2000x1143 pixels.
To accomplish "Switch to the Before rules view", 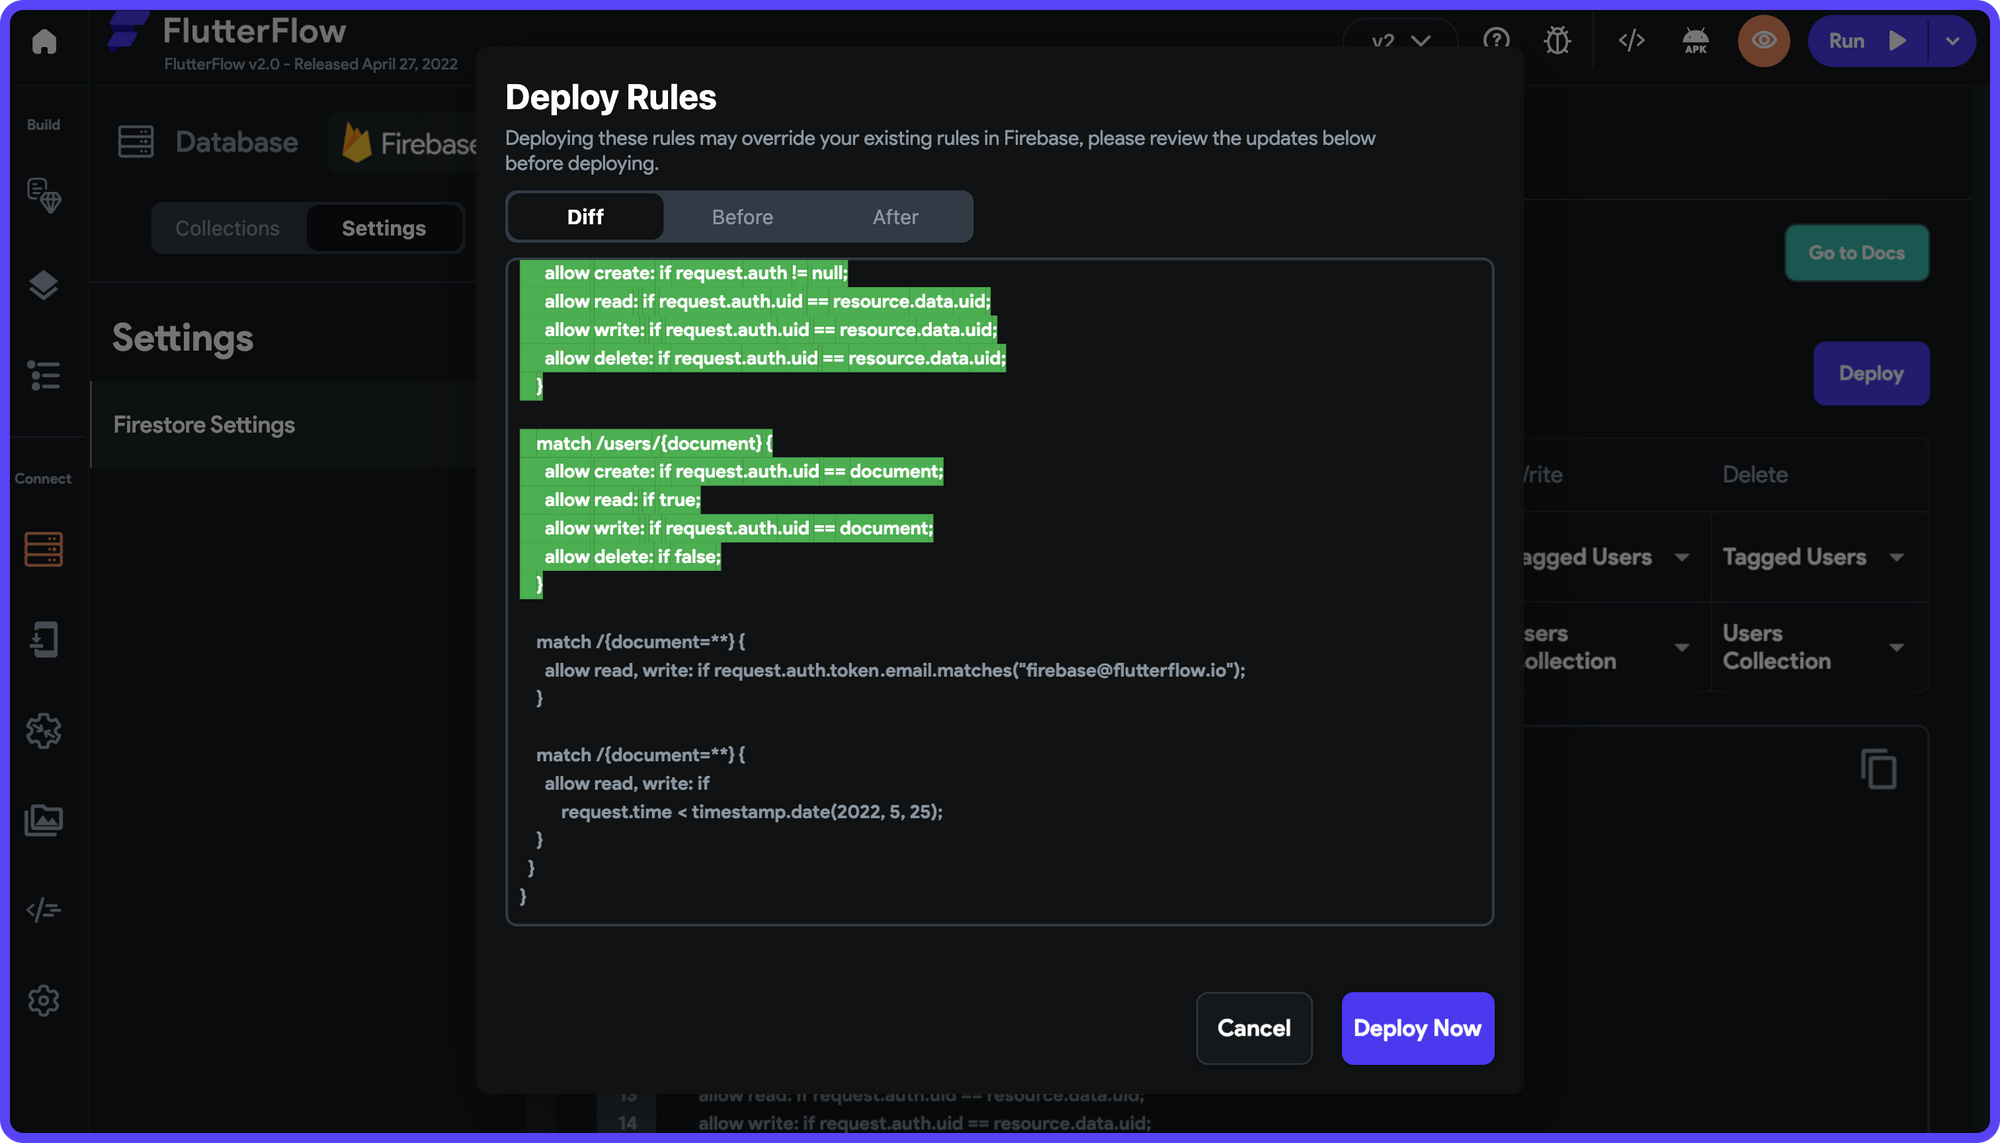I will point(742,217).
